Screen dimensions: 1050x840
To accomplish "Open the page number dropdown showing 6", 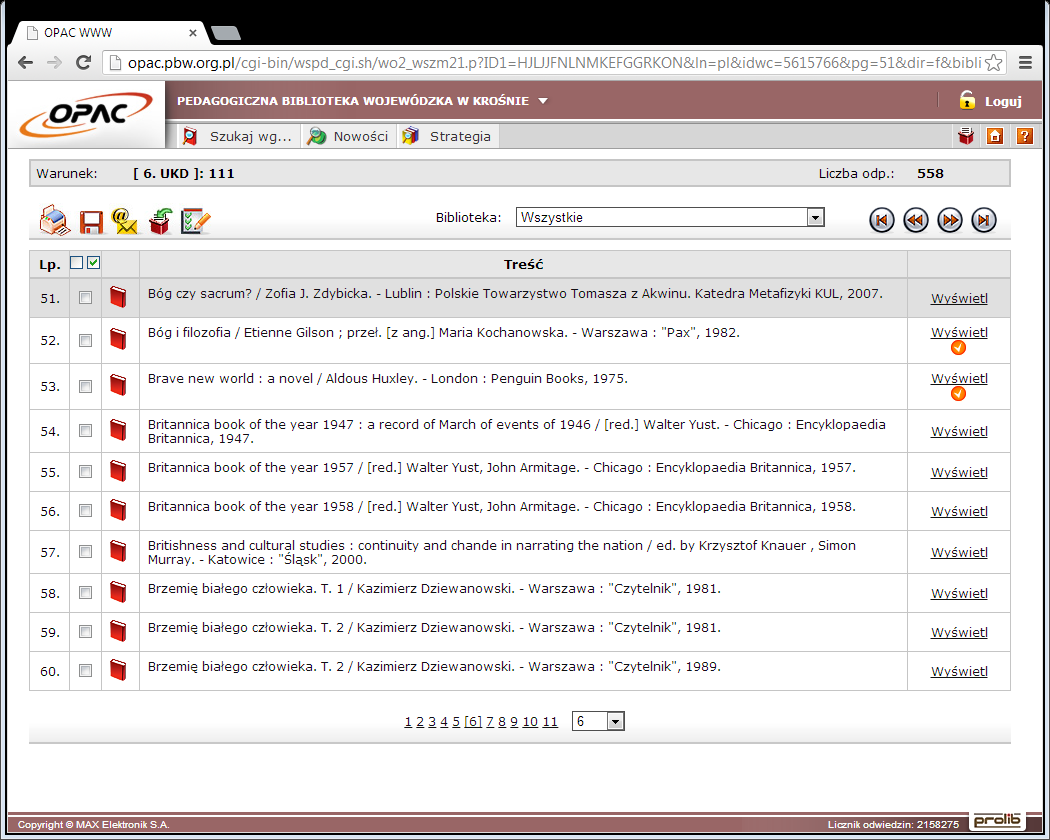I will coord(598,721).
